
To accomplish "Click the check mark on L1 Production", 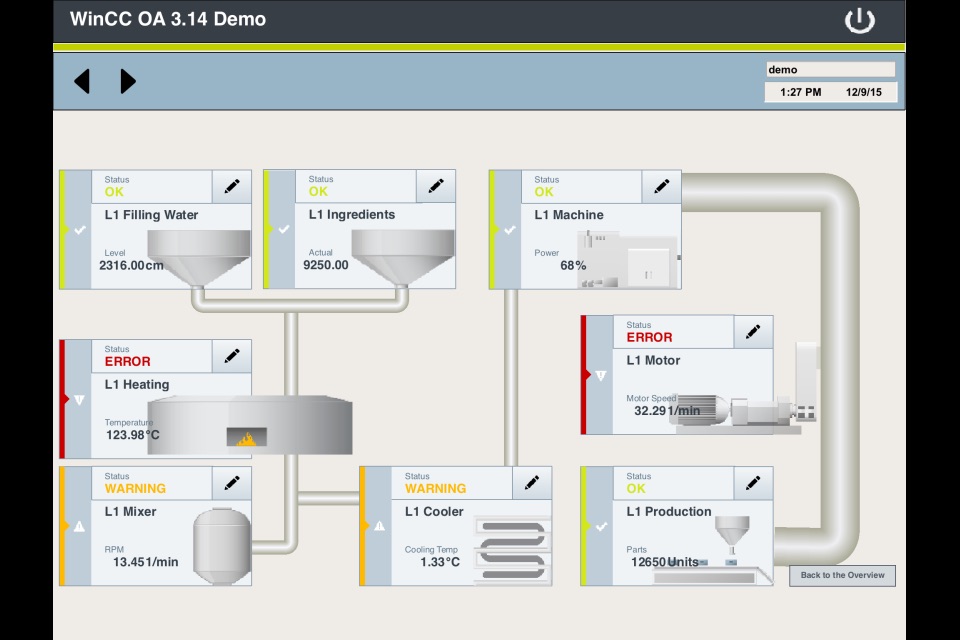I will click(601, 527).
